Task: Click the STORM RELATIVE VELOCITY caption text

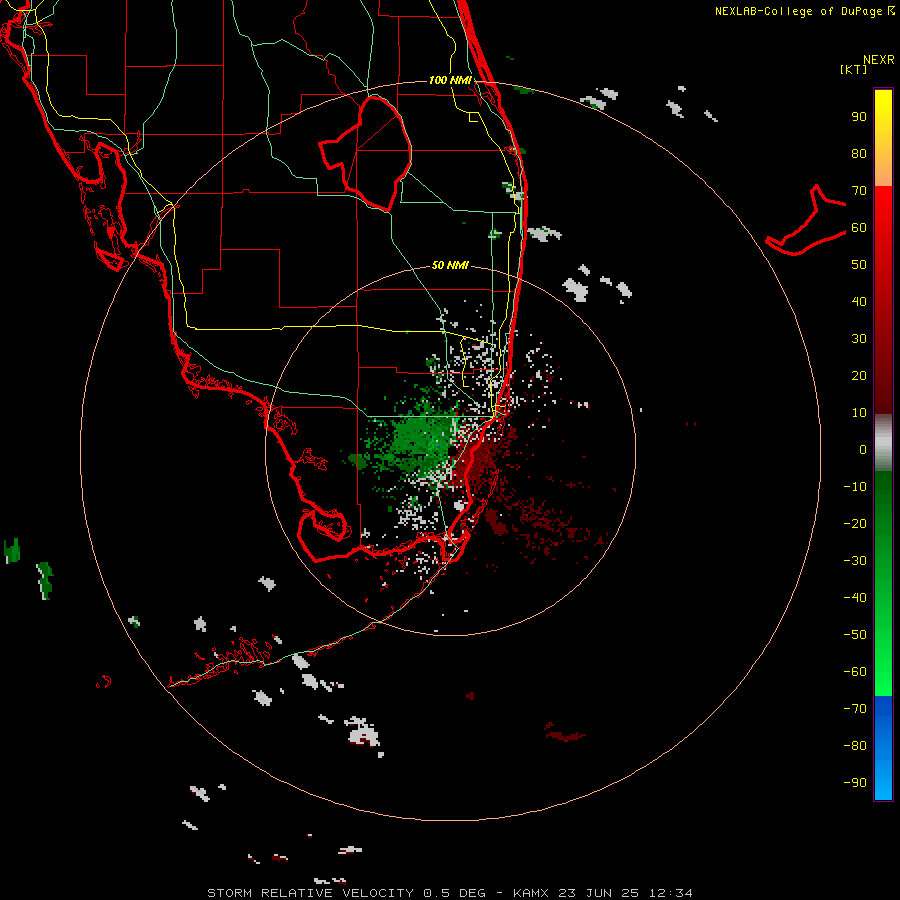Action: [310, 893]
